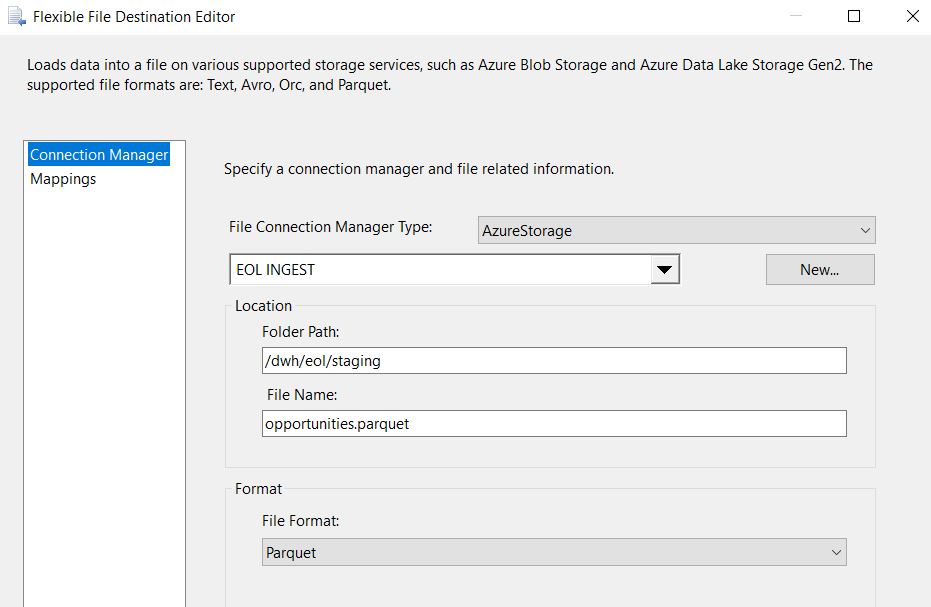The height and width of the screenshot is (607, 931).
Task: Click the black arrow of EOL INGEST combo
Action: point(664,270)
